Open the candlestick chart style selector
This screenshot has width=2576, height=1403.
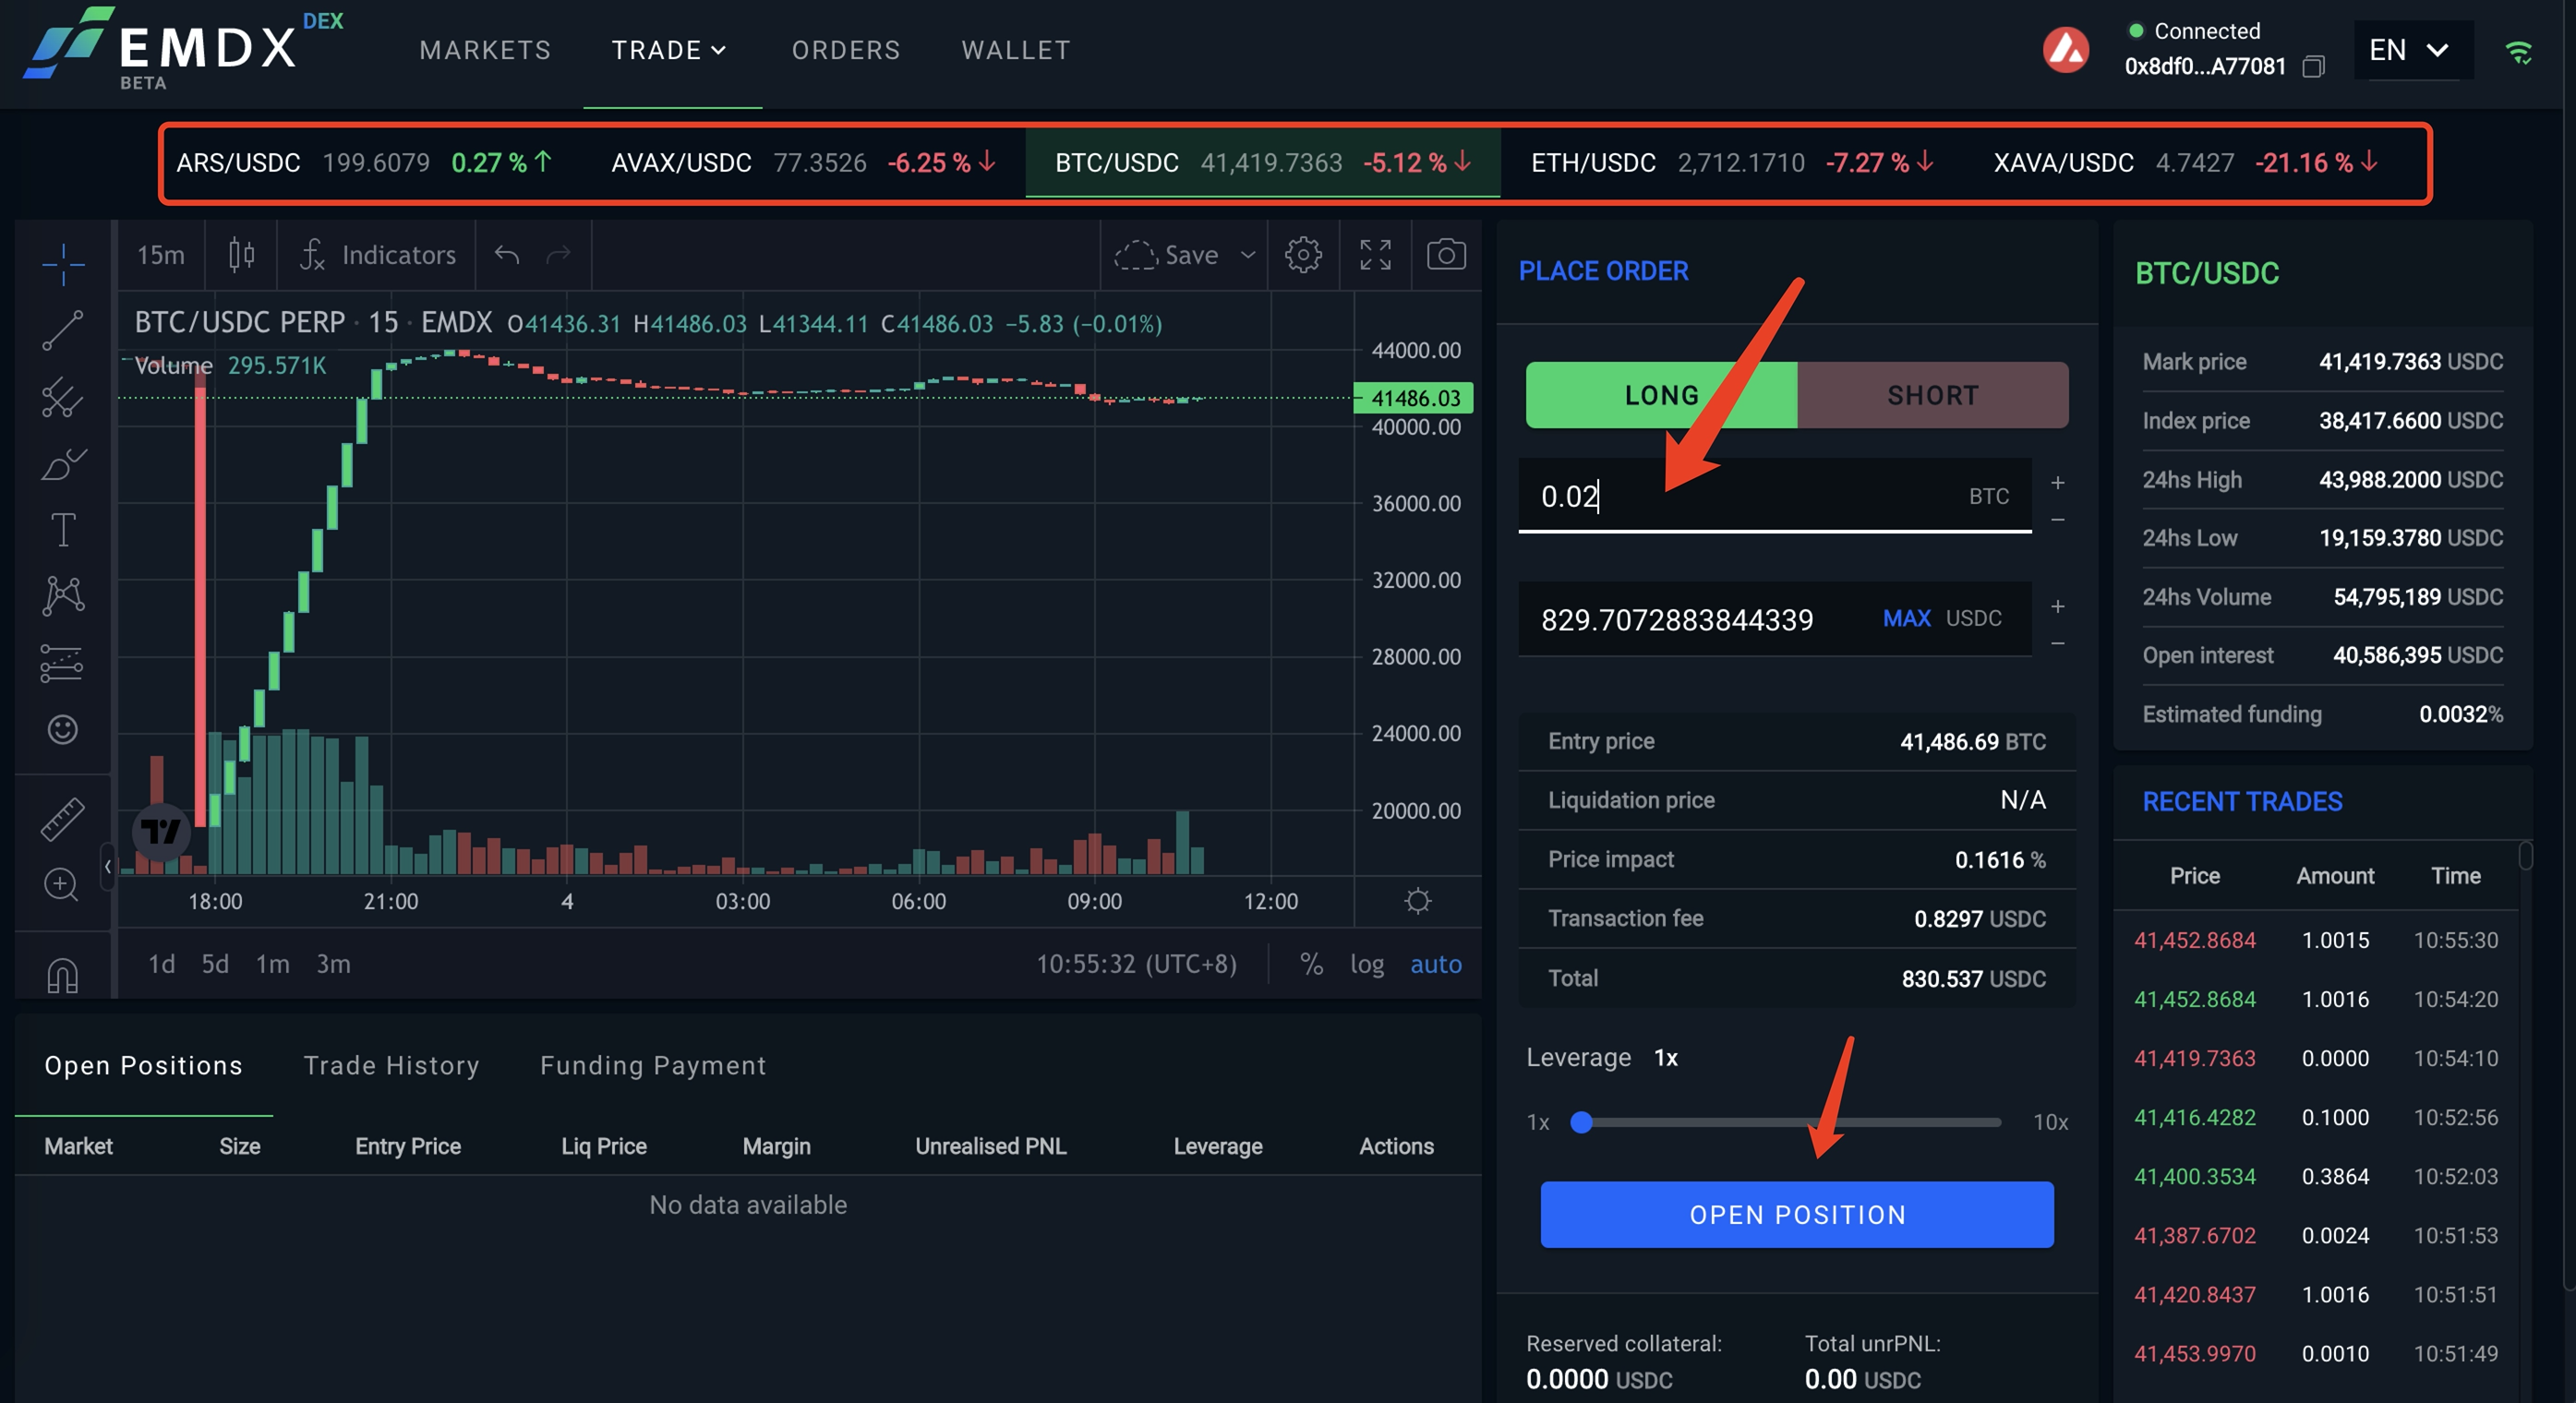(x=241, y=255)
